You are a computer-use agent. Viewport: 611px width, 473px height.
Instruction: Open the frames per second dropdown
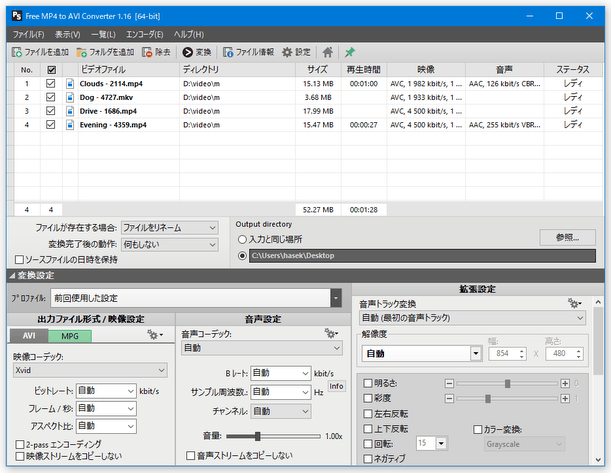(x=106, y=408)
